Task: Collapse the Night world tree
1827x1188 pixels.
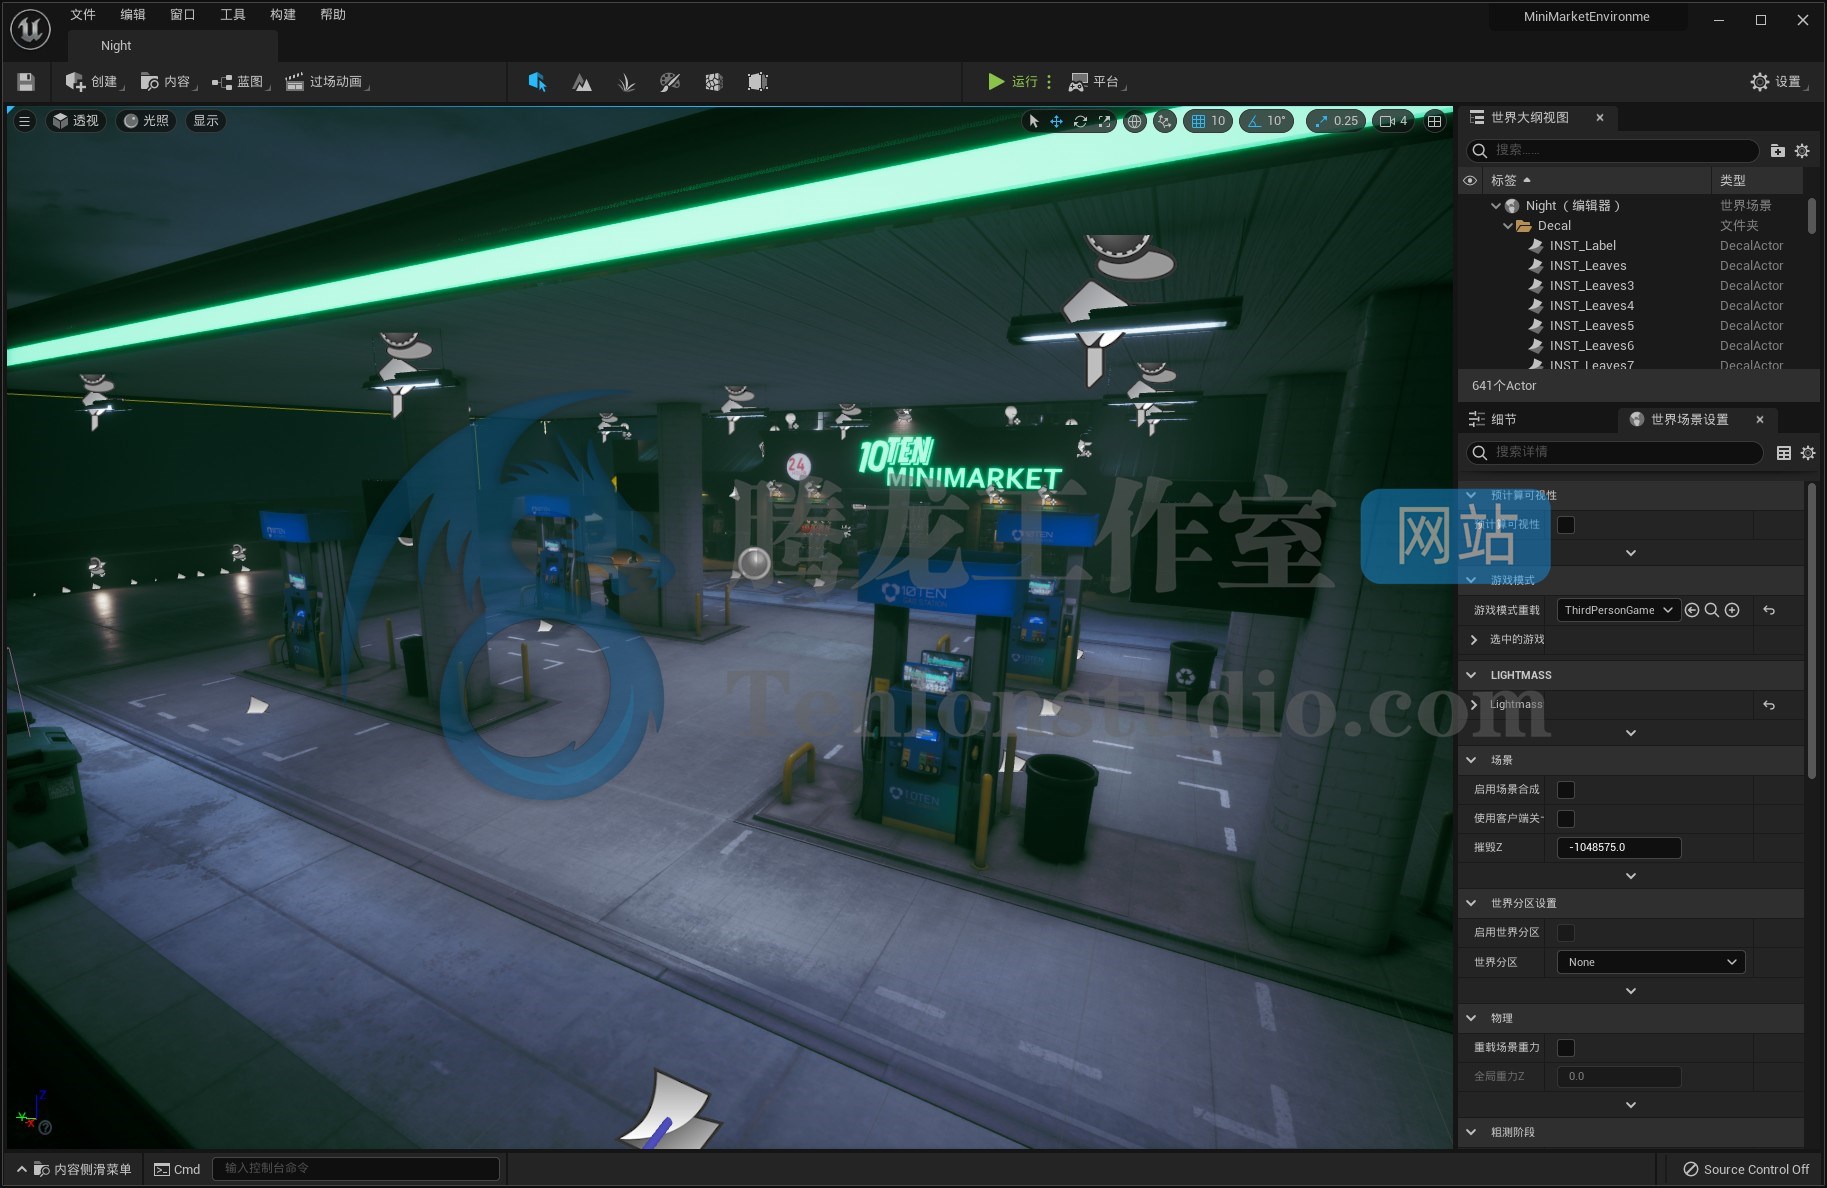Action: point(1496,206)
